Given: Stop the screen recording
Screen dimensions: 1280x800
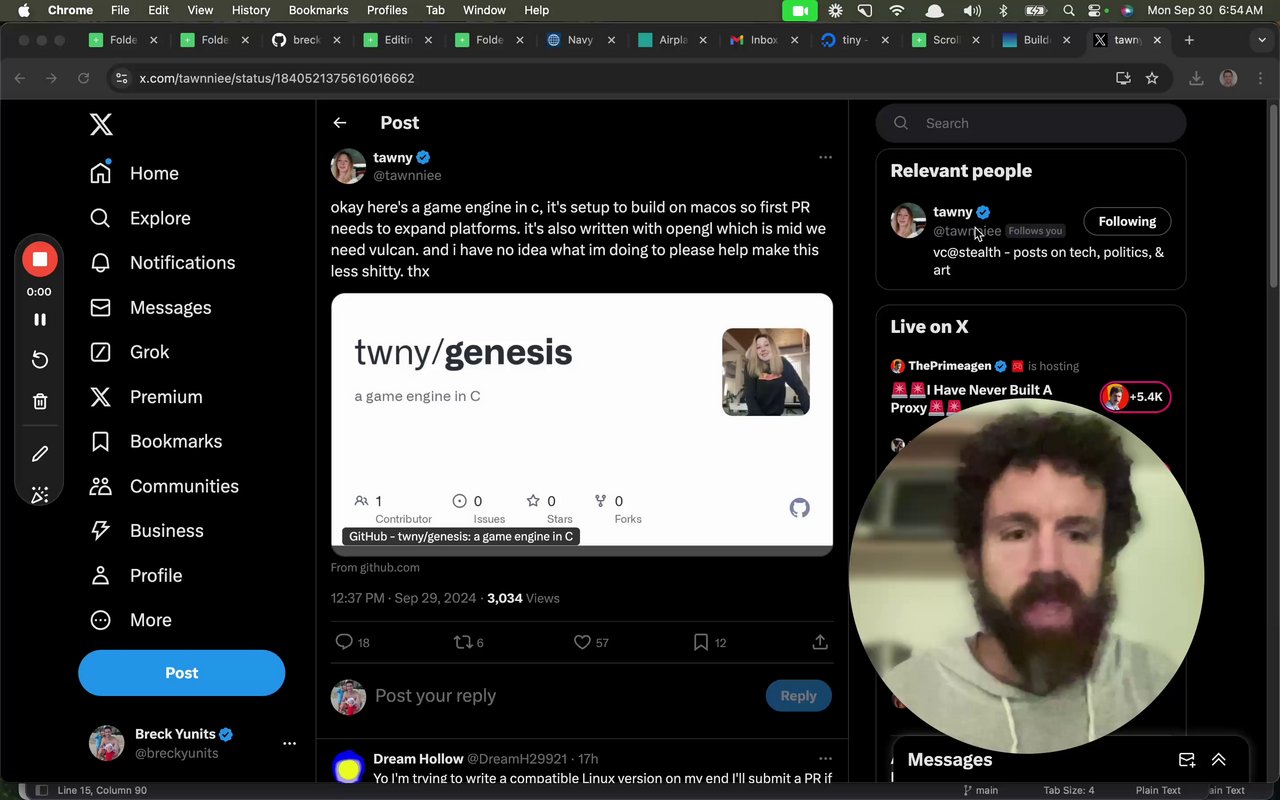Looking at the screenshot, I should pos(40,260).
